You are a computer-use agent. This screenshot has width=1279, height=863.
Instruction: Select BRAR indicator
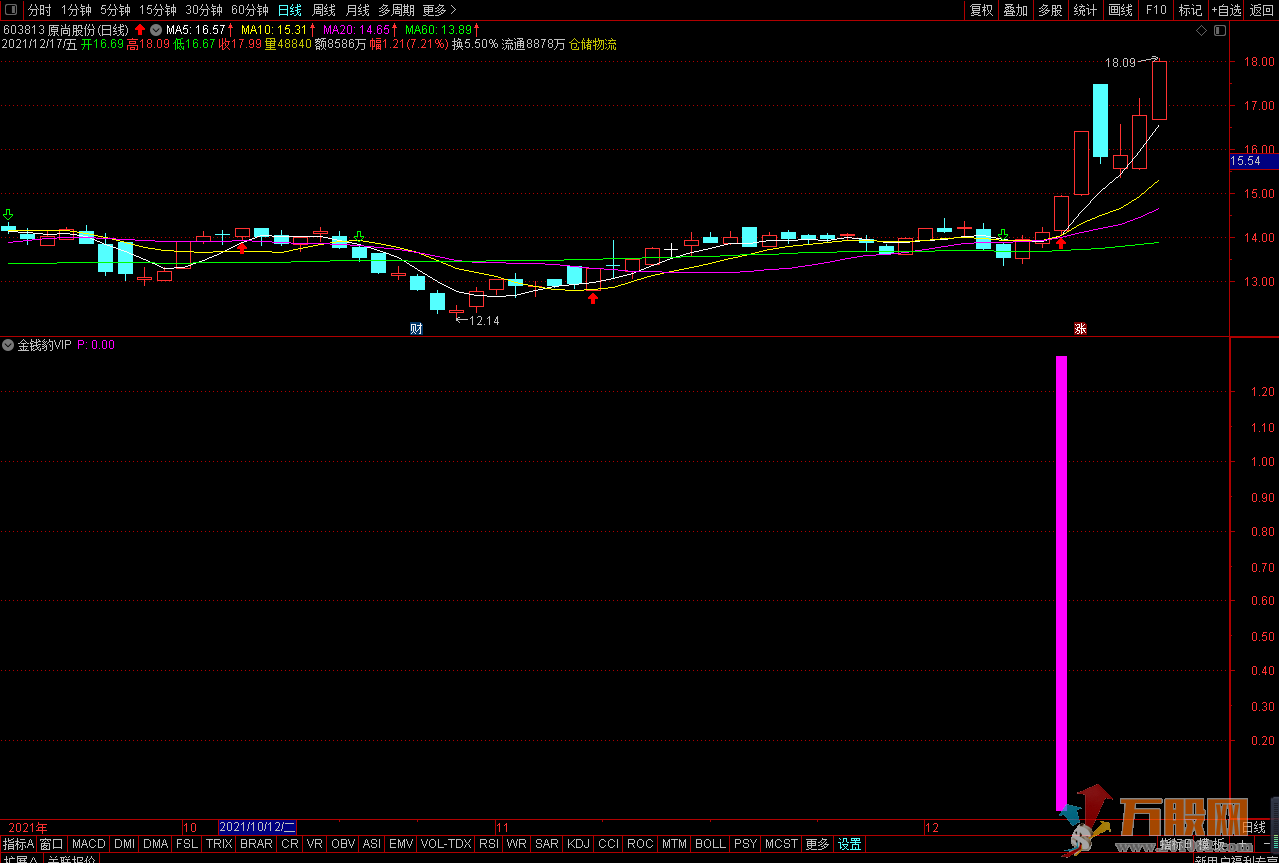pos(257,844)
